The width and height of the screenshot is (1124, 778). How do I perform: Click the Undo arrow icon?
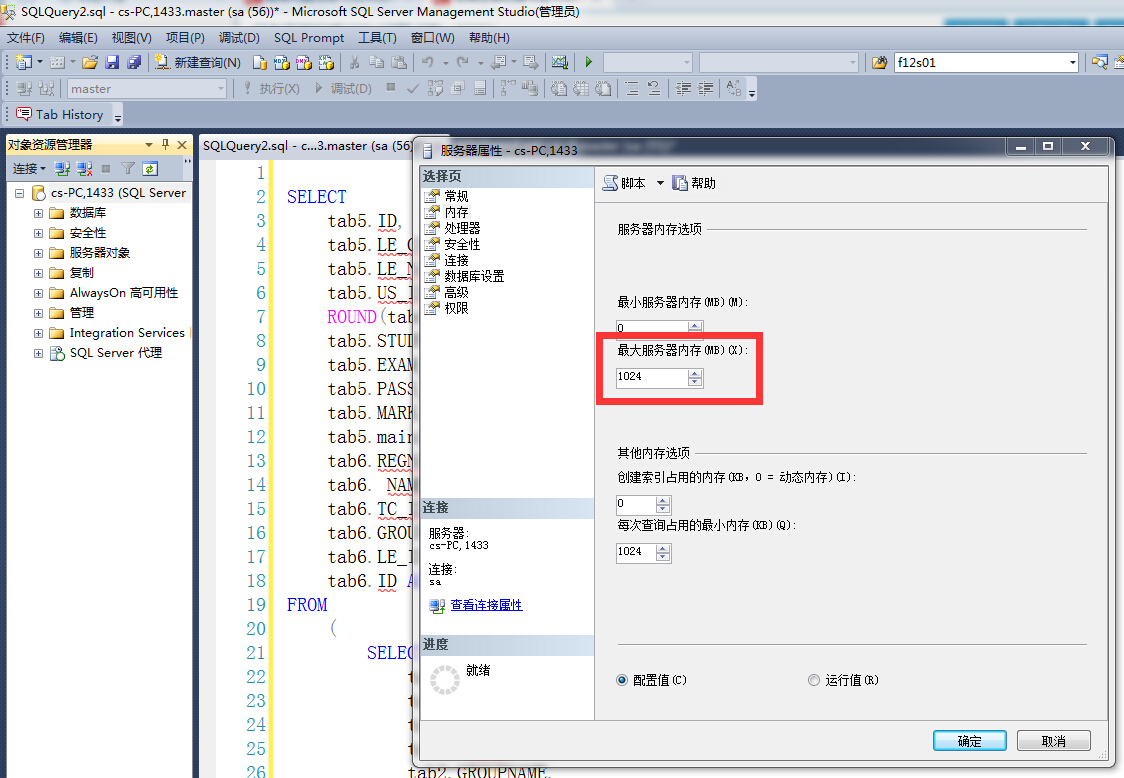coord(428,62)
